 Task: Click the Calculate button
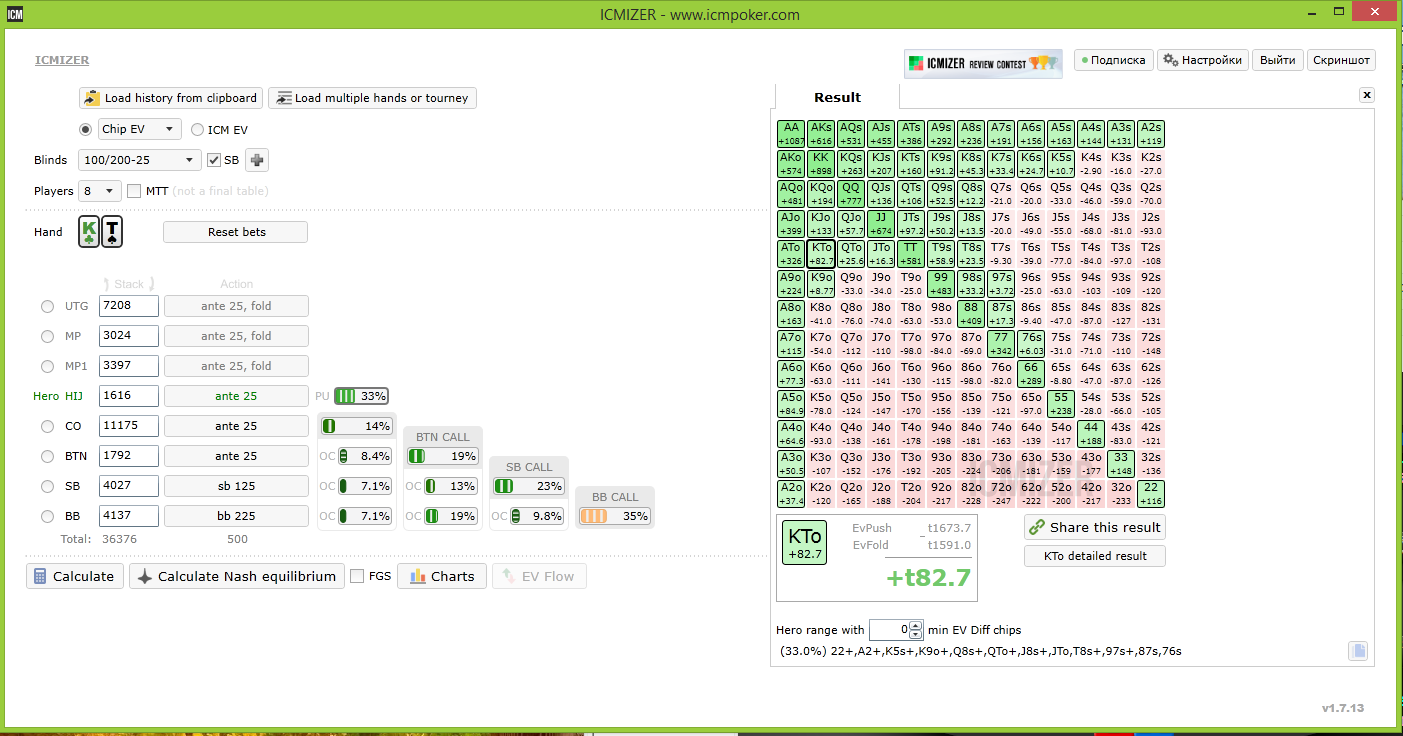[75, 576]
